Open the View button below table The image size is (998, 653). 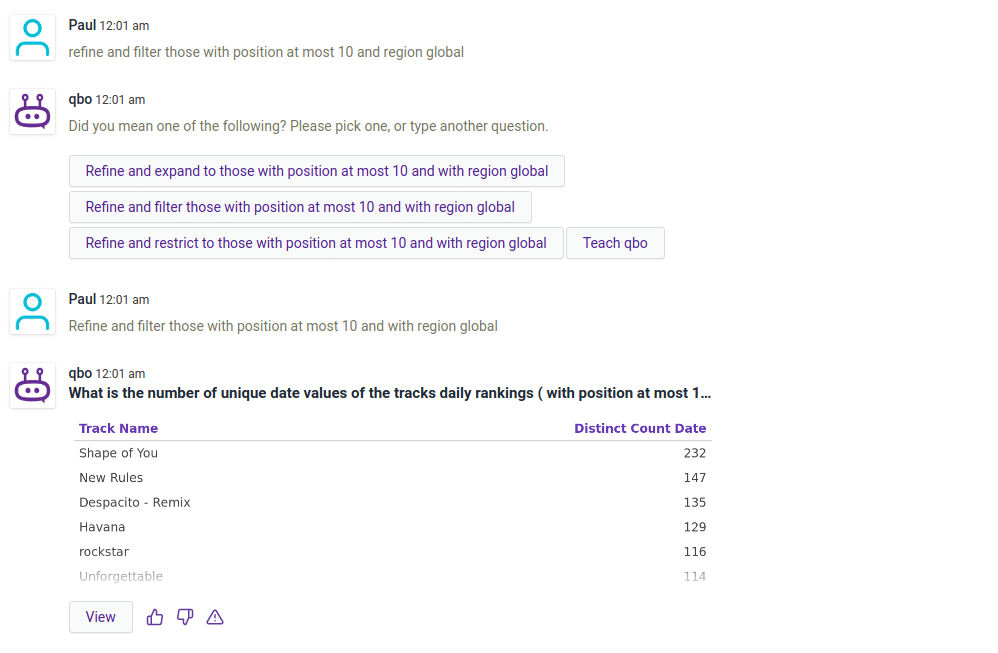pos(100,617)
